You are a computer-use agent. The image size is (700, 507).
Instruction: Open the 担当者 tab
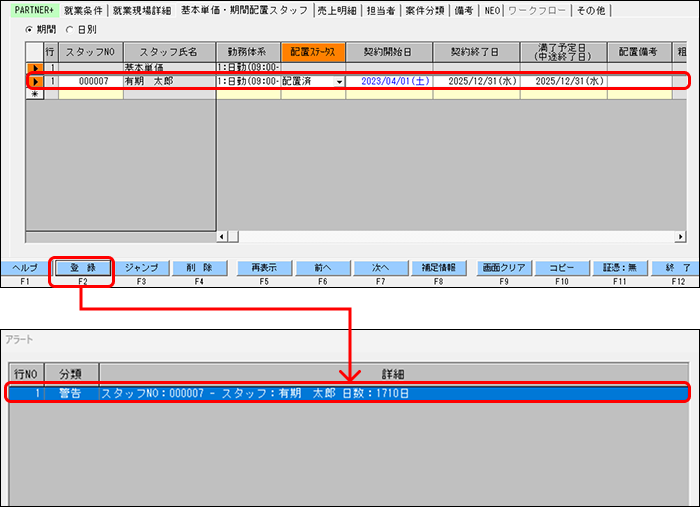pyautogui.click(x=381, y=10)
